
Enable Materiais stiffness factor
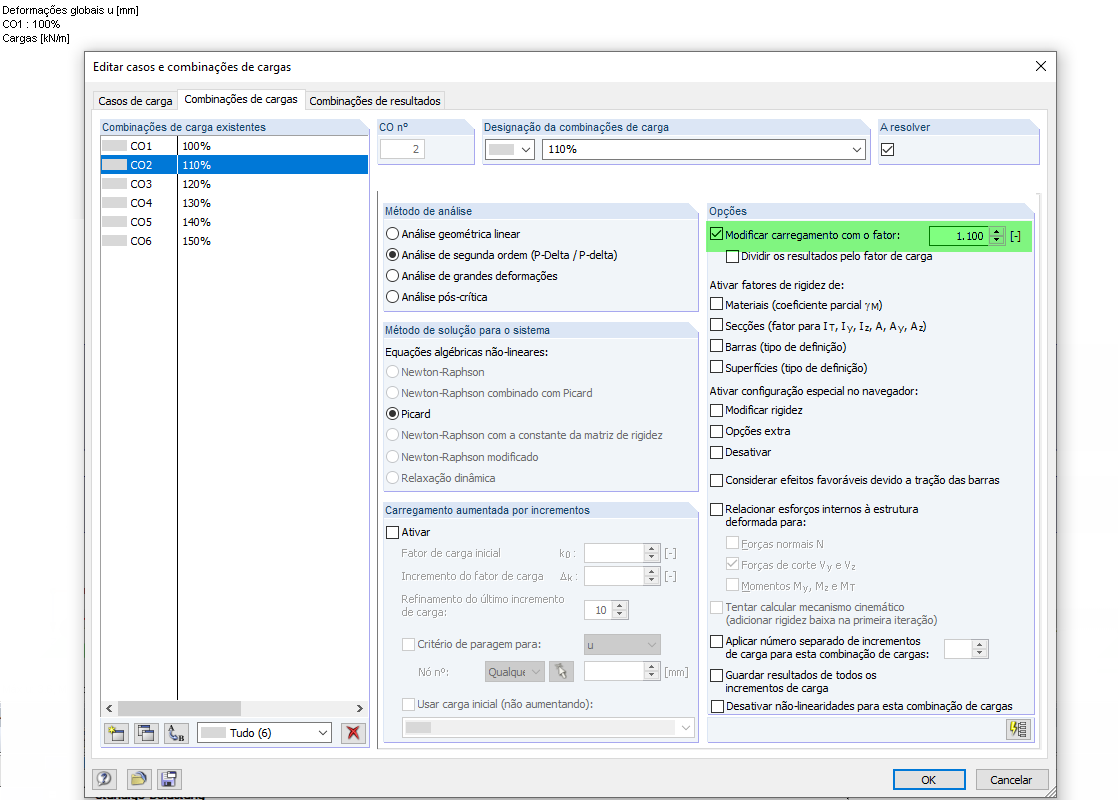pyautogui.click(x=717, y=304)
